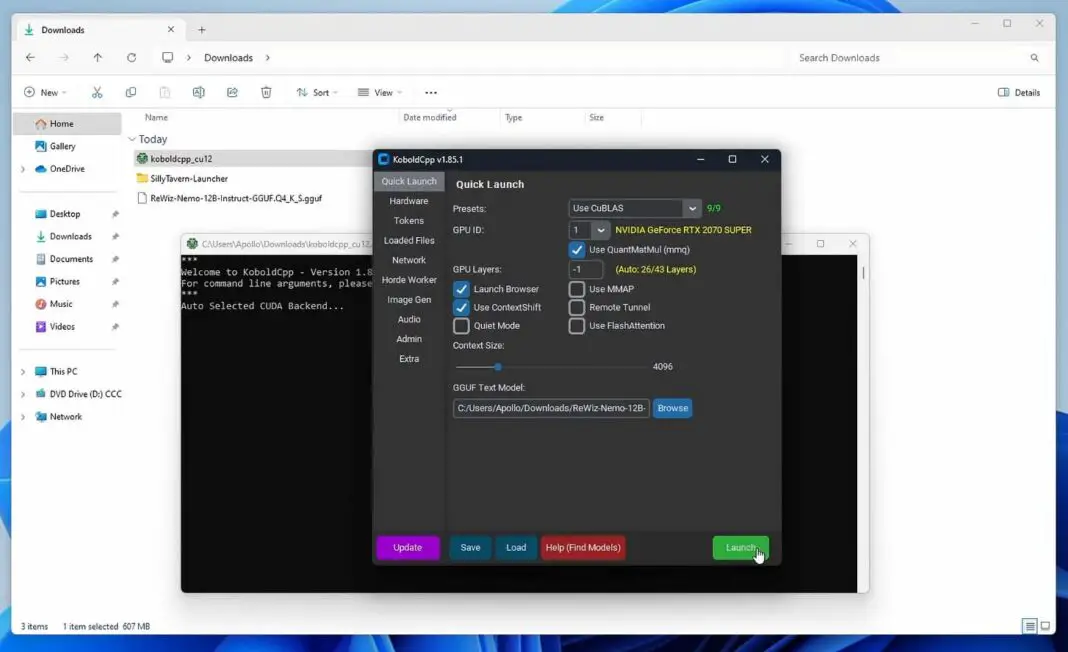Enable Use FlashAttention checkbox
The width and height of the screenshot is (1068, 652).
pyautogui.click(x=577, y=326)
